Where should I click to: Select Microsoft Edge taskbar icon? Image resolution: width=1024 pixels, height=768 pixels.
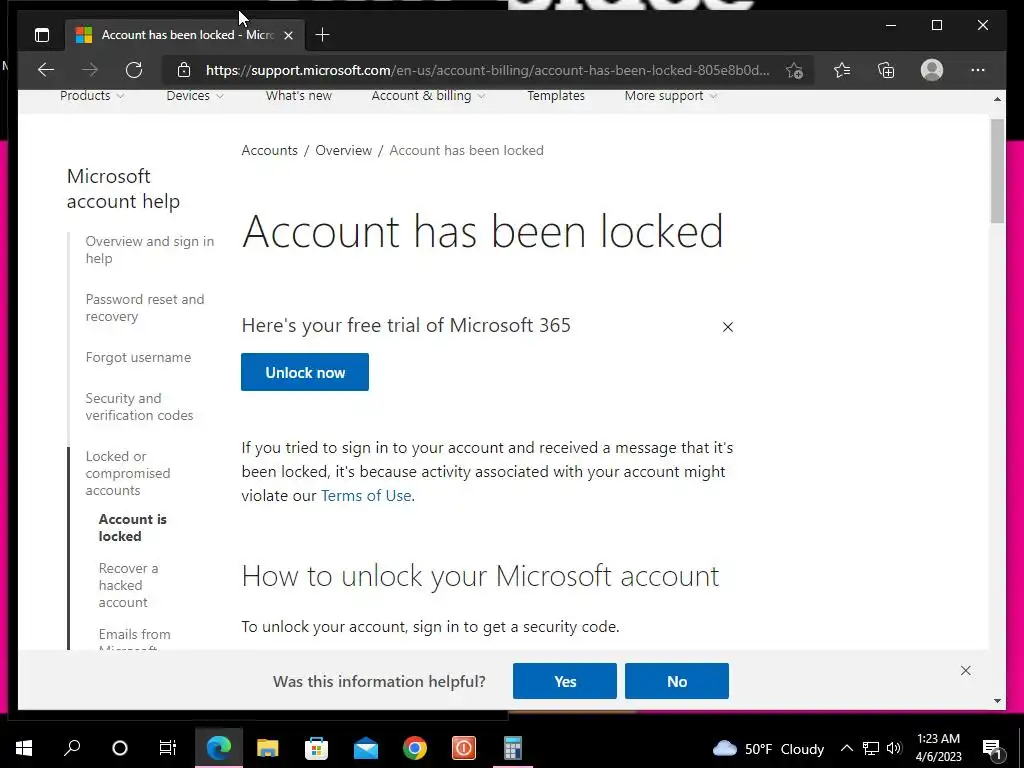point(219,748)
